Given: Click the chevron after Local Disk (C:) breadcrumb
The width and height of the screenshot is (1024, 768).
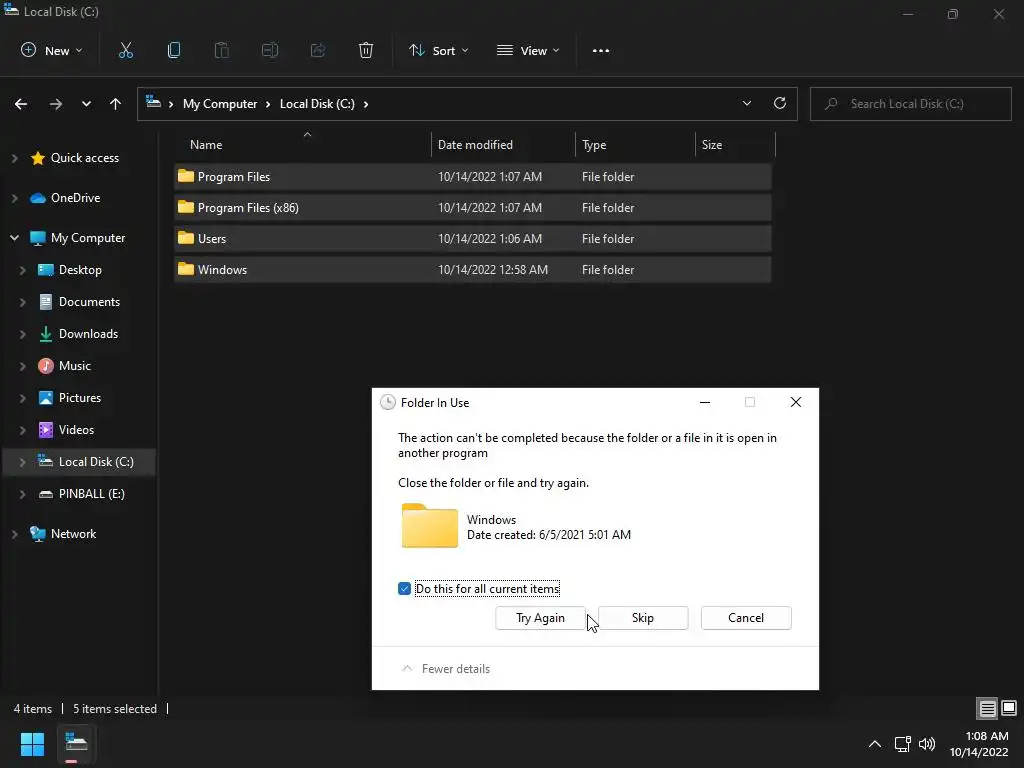Looking at the screenshot, I should 366,104.
